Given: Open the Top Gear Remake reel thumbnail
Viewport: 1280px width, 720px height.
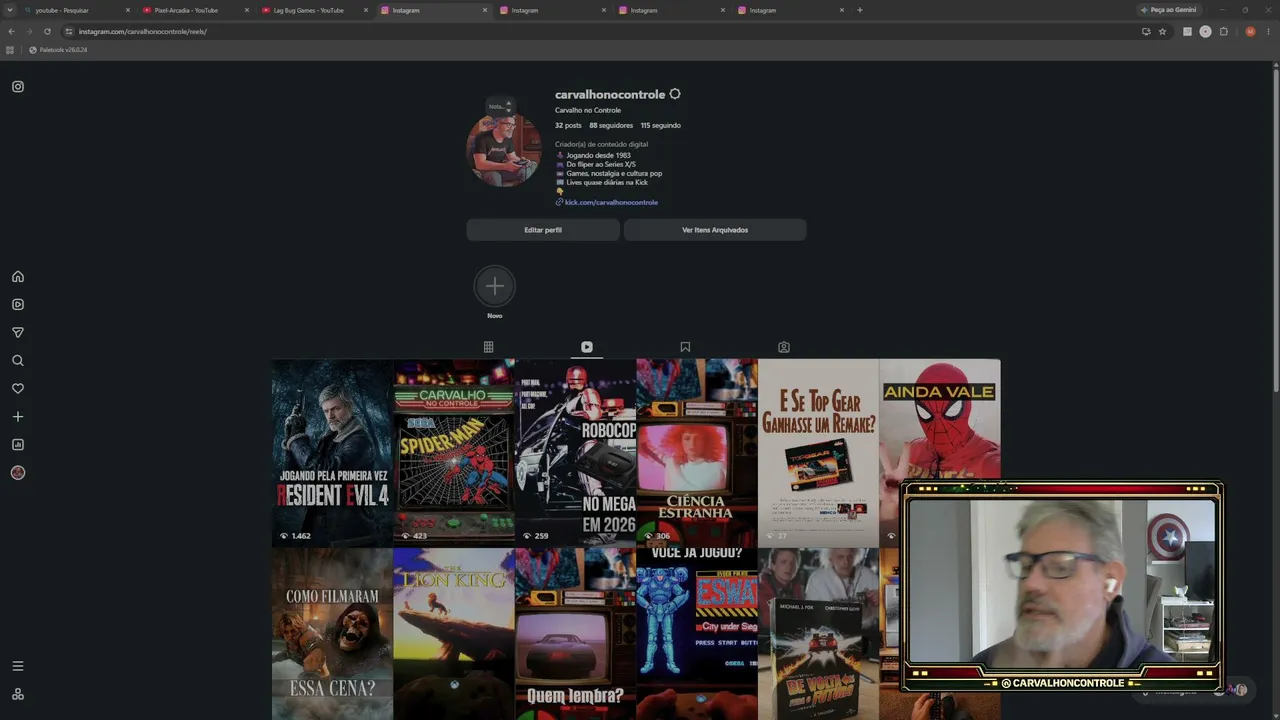Looking at the screenshot, I should click(x=819, y=453).
